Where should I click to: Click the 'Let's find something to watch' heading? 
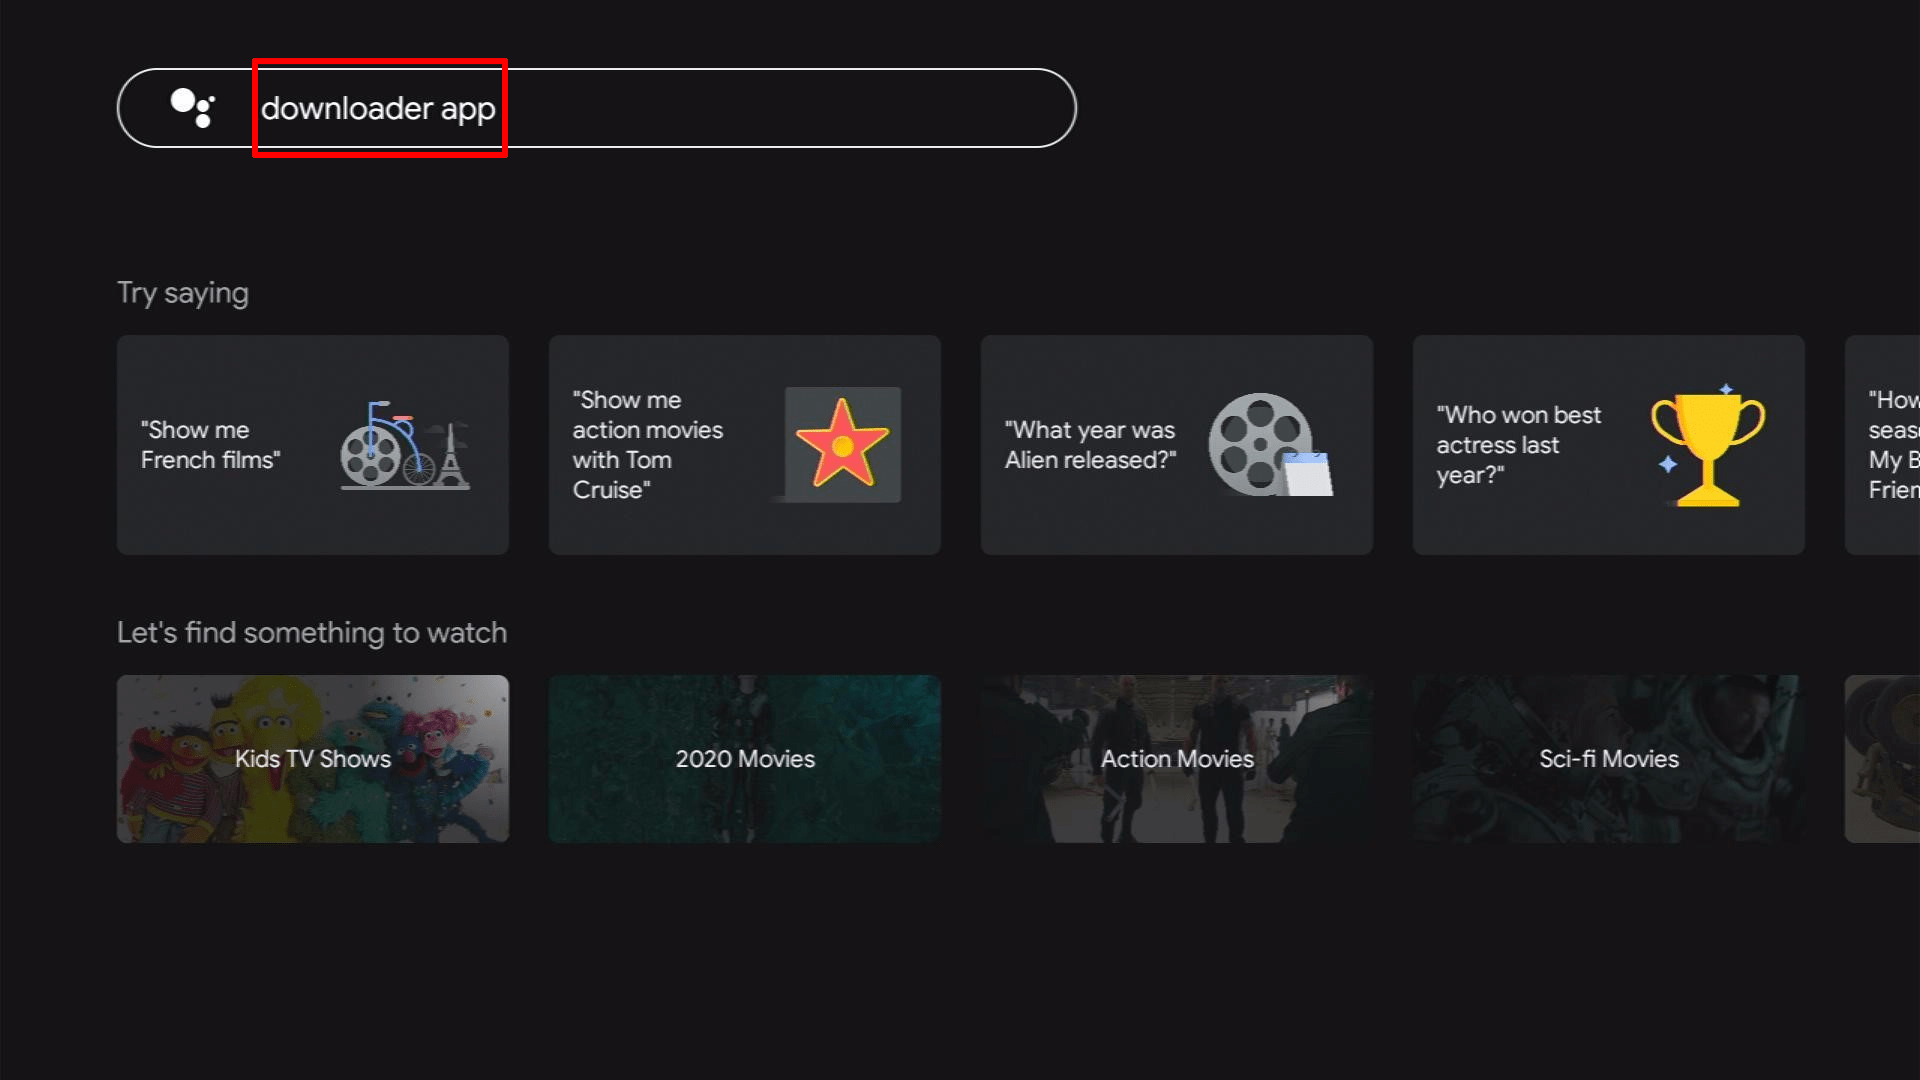pyautogui.click(x=312, y=633)
